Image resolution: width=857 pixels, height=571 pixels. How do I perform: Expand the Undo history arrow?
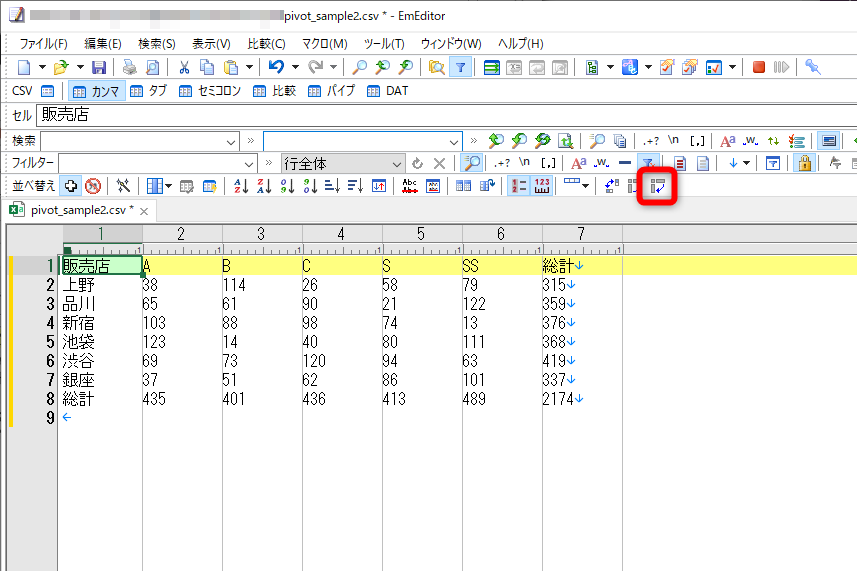pyautogui.click(x=295, y=67)
